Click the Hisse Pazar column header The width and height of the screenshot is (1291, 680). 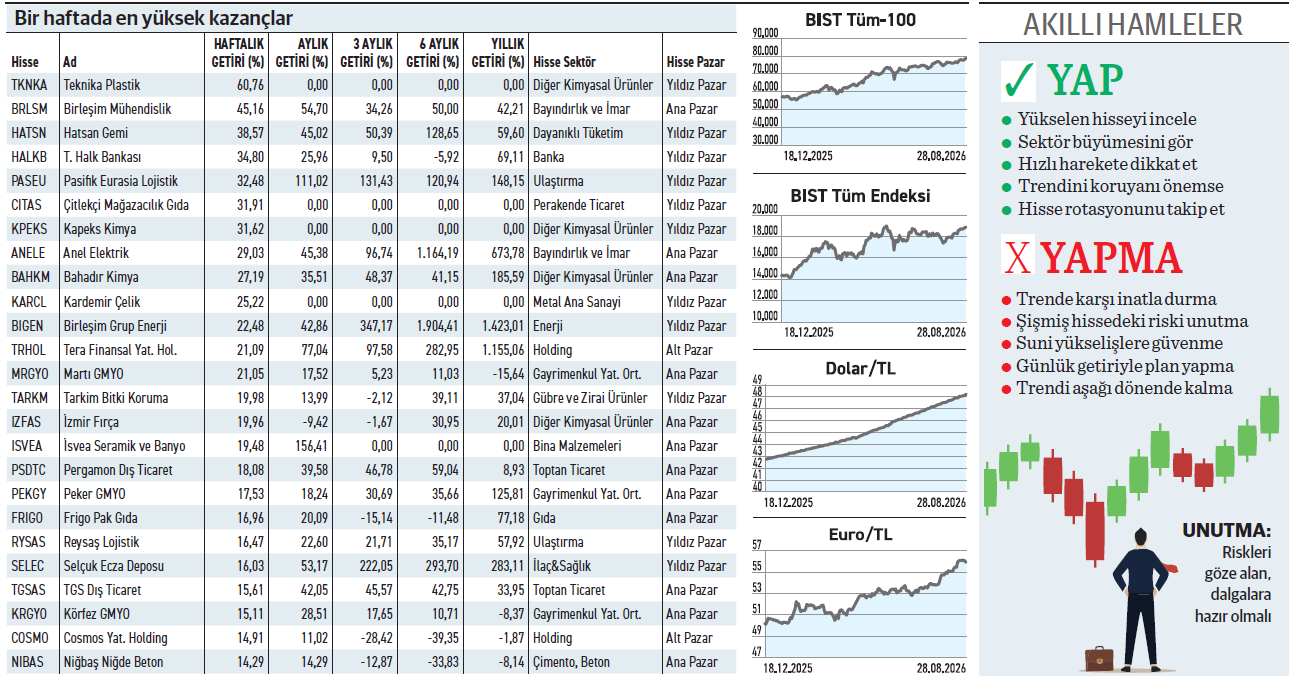click(x=696, y=62)
